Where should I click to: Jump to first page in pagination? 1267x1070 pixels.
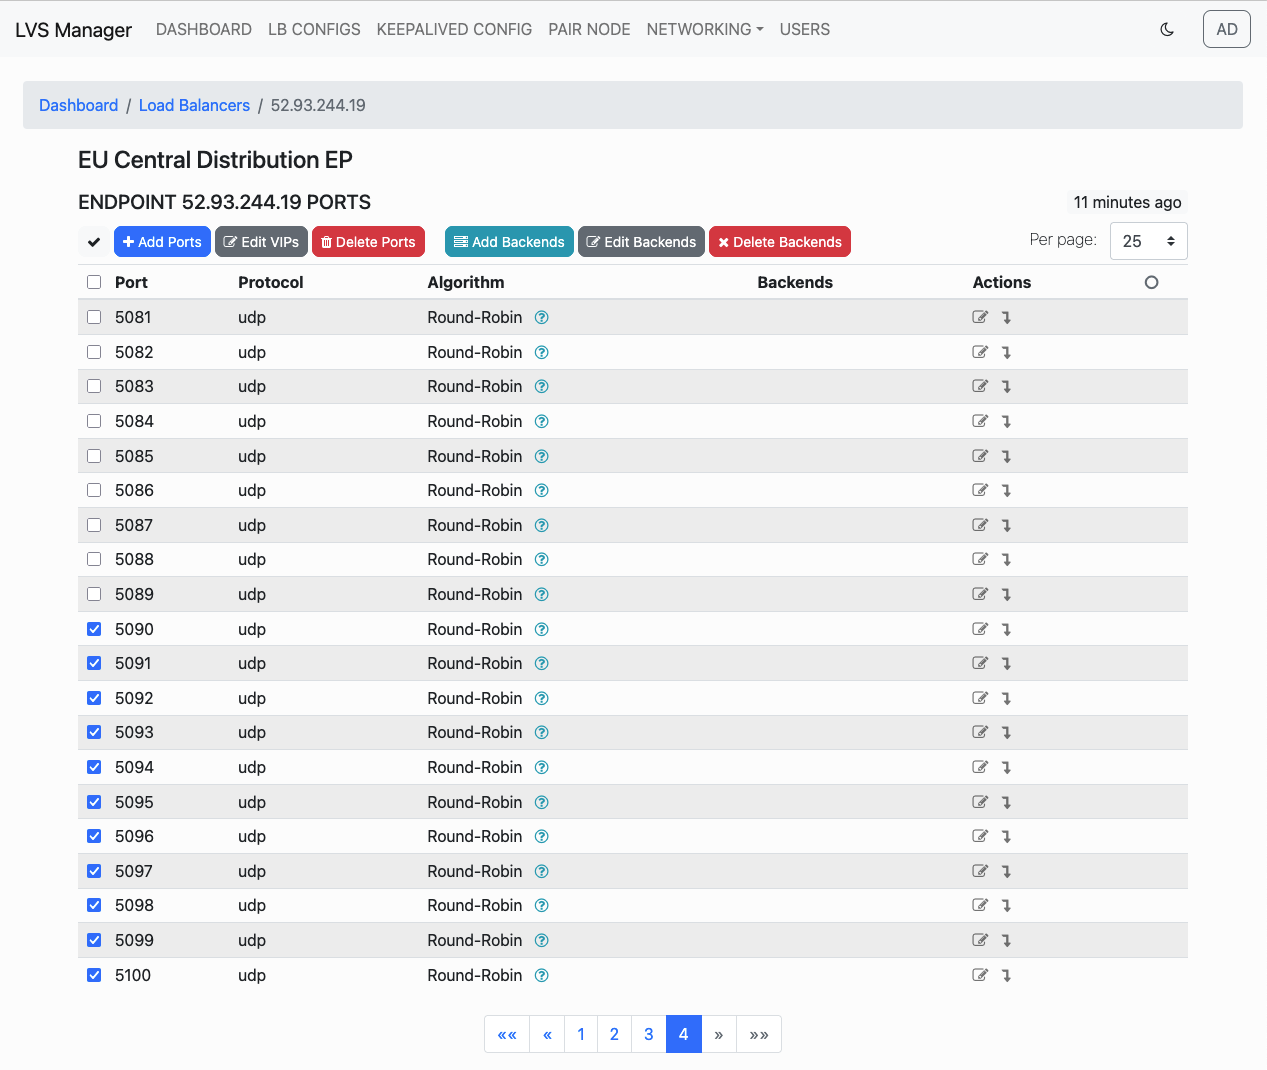(507, 1034)
